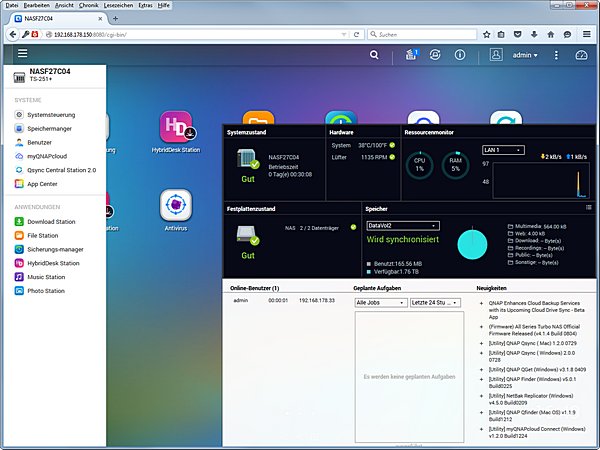Open the external devices icon
The width and height of the screenshot is (600, 450).
435,55
